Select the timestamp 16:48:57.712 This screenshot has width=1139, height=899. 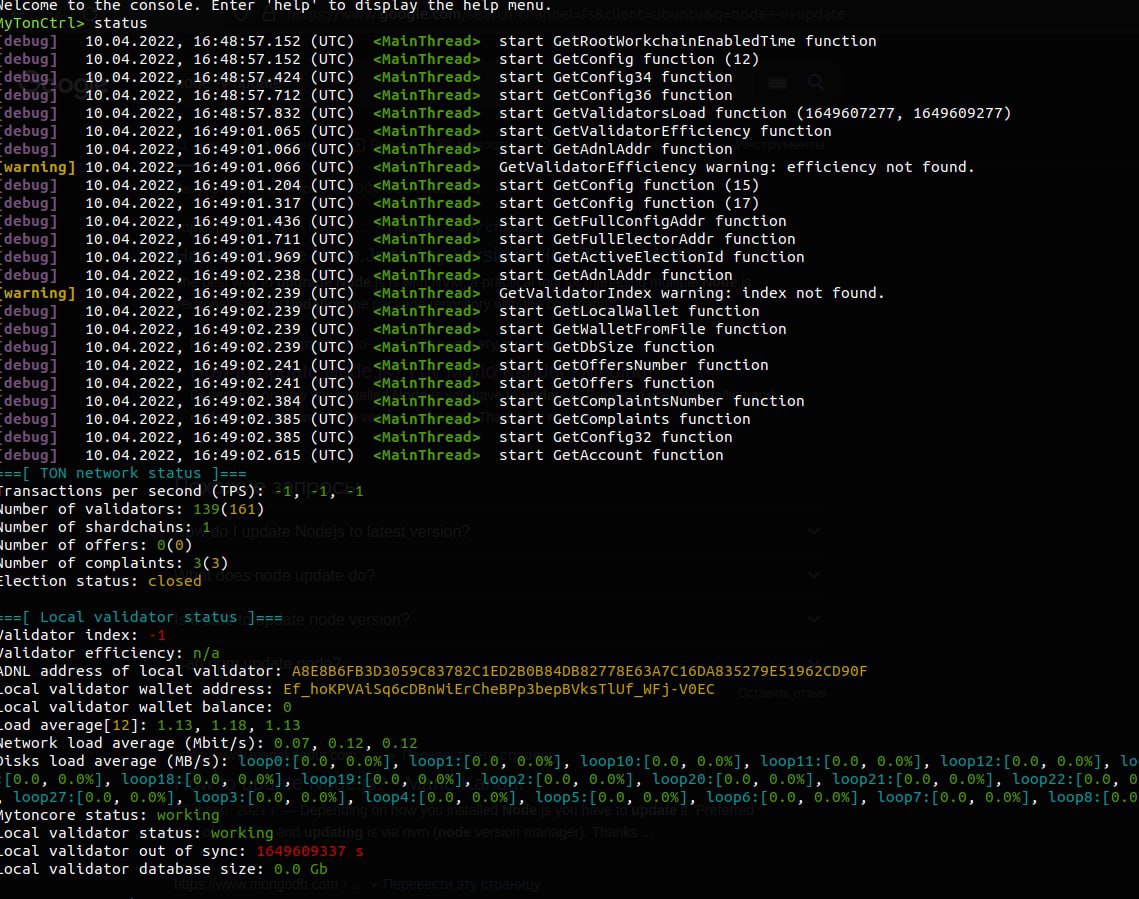[246, 95]
